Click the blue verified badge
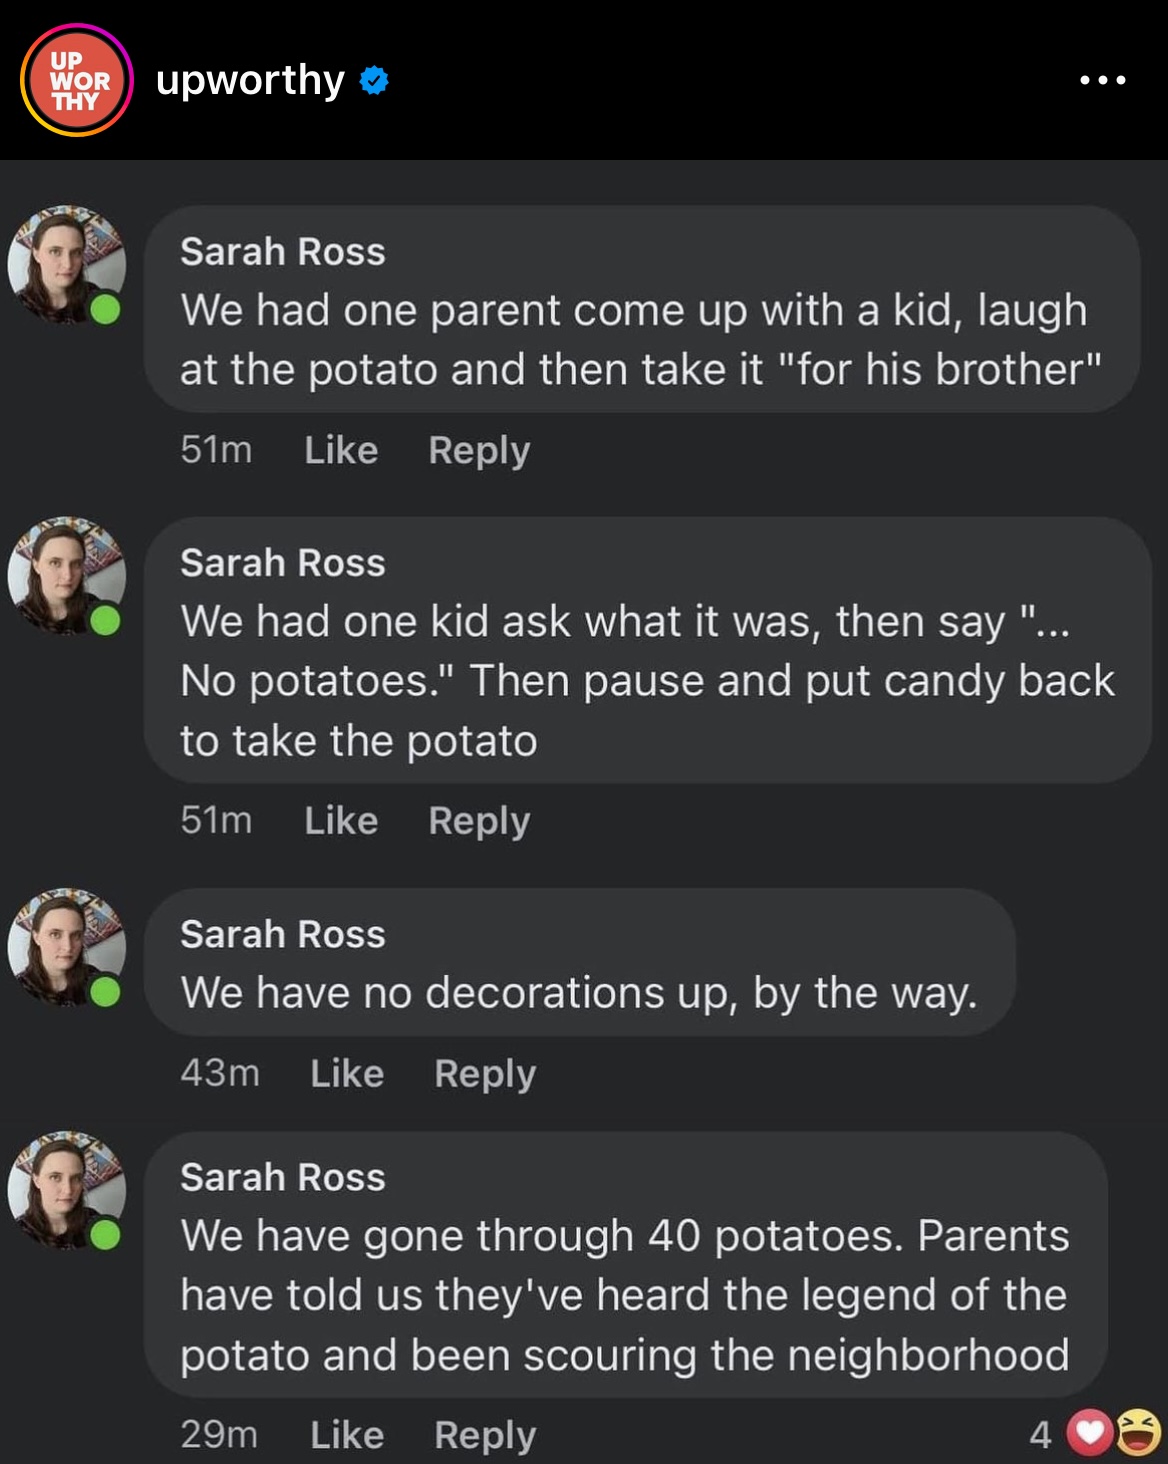The width and height of the screenshot is (1168, 1464). tap(374, 80)
